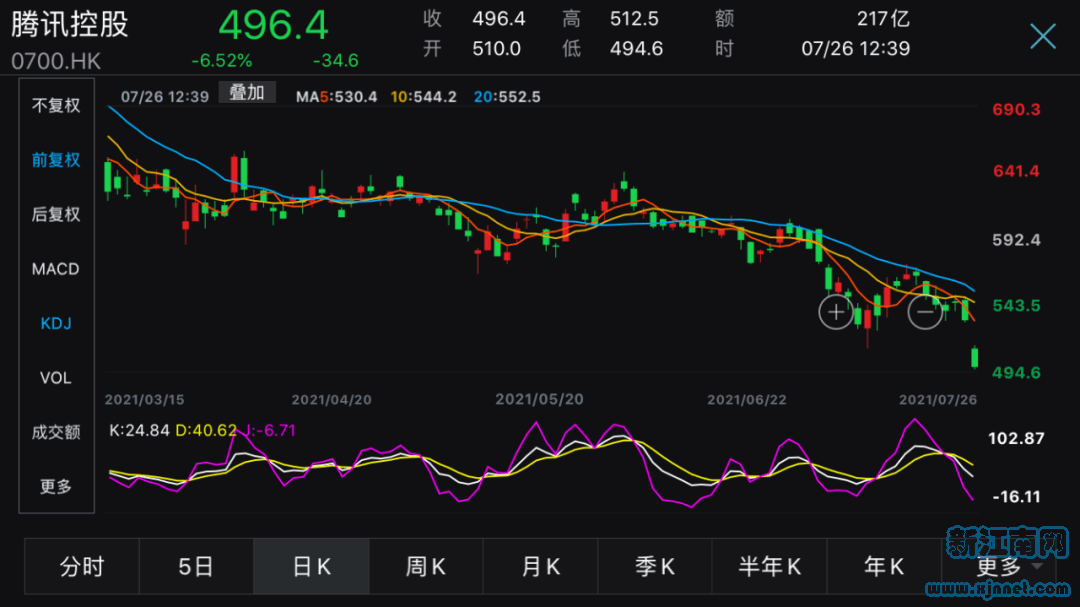Switch to 周K weekly chart
The height and width of the screenshot is (607, 1080).
[x=426, y=567]
